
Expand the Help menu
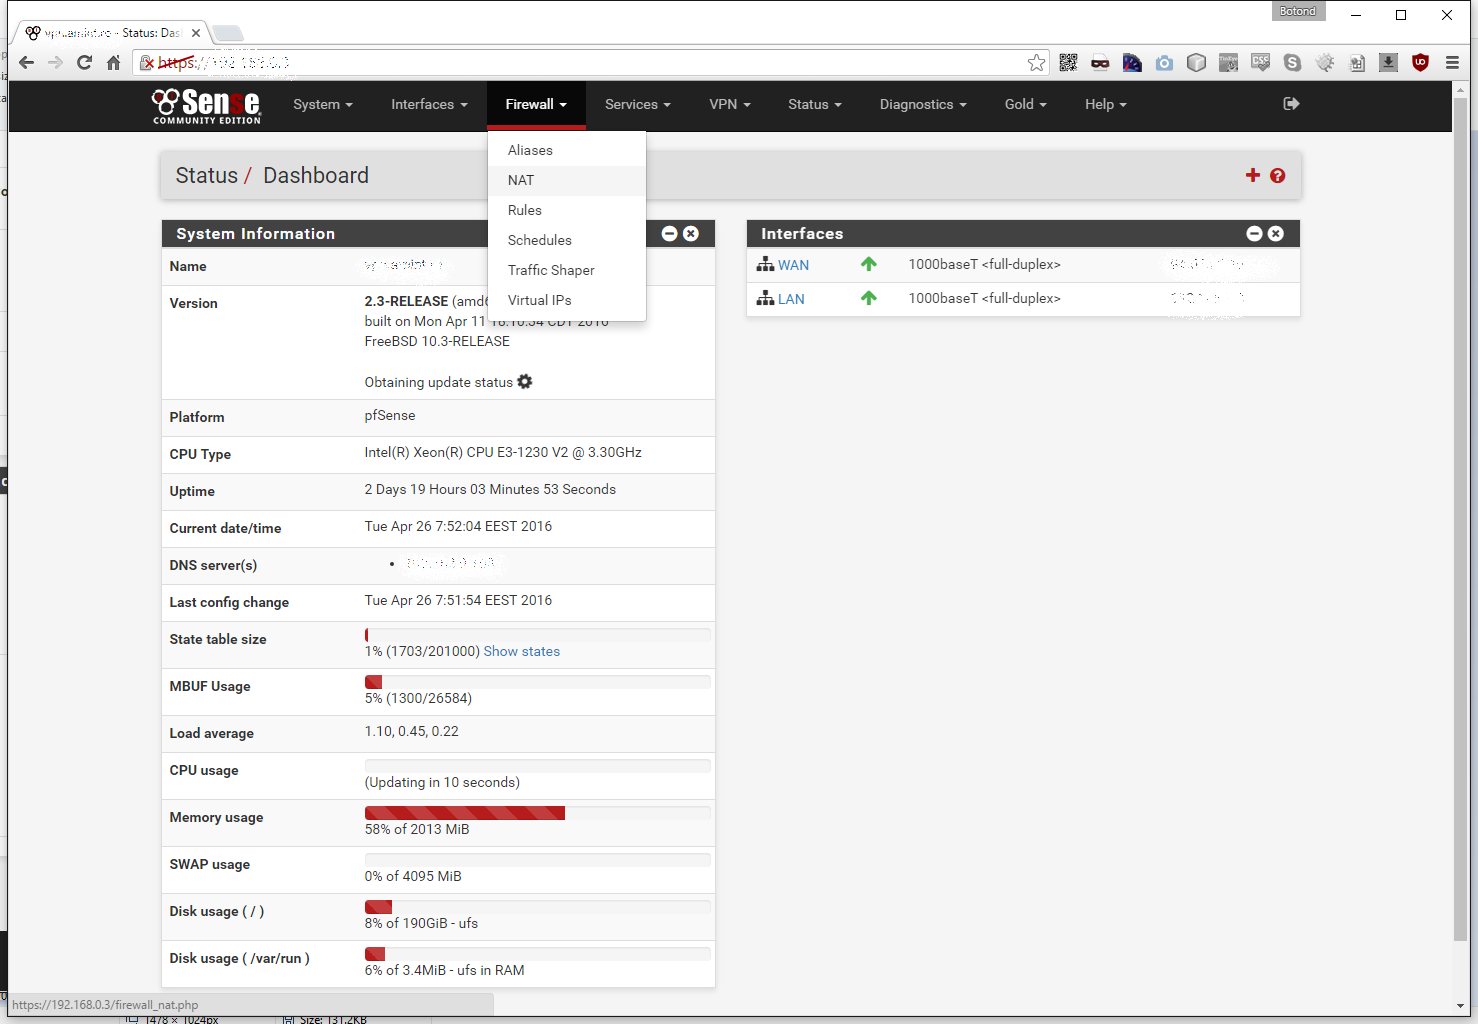[x=1106, y=105]
